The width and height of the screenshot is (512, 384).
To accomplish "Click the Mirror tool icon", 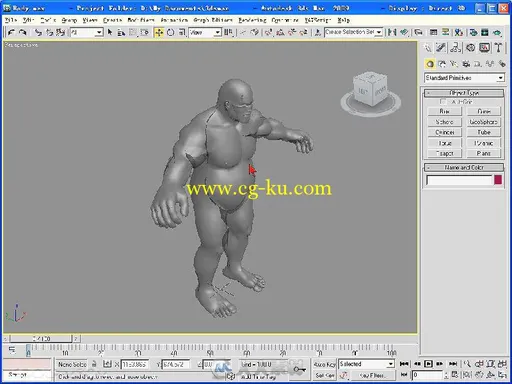I will coord(392,32).
